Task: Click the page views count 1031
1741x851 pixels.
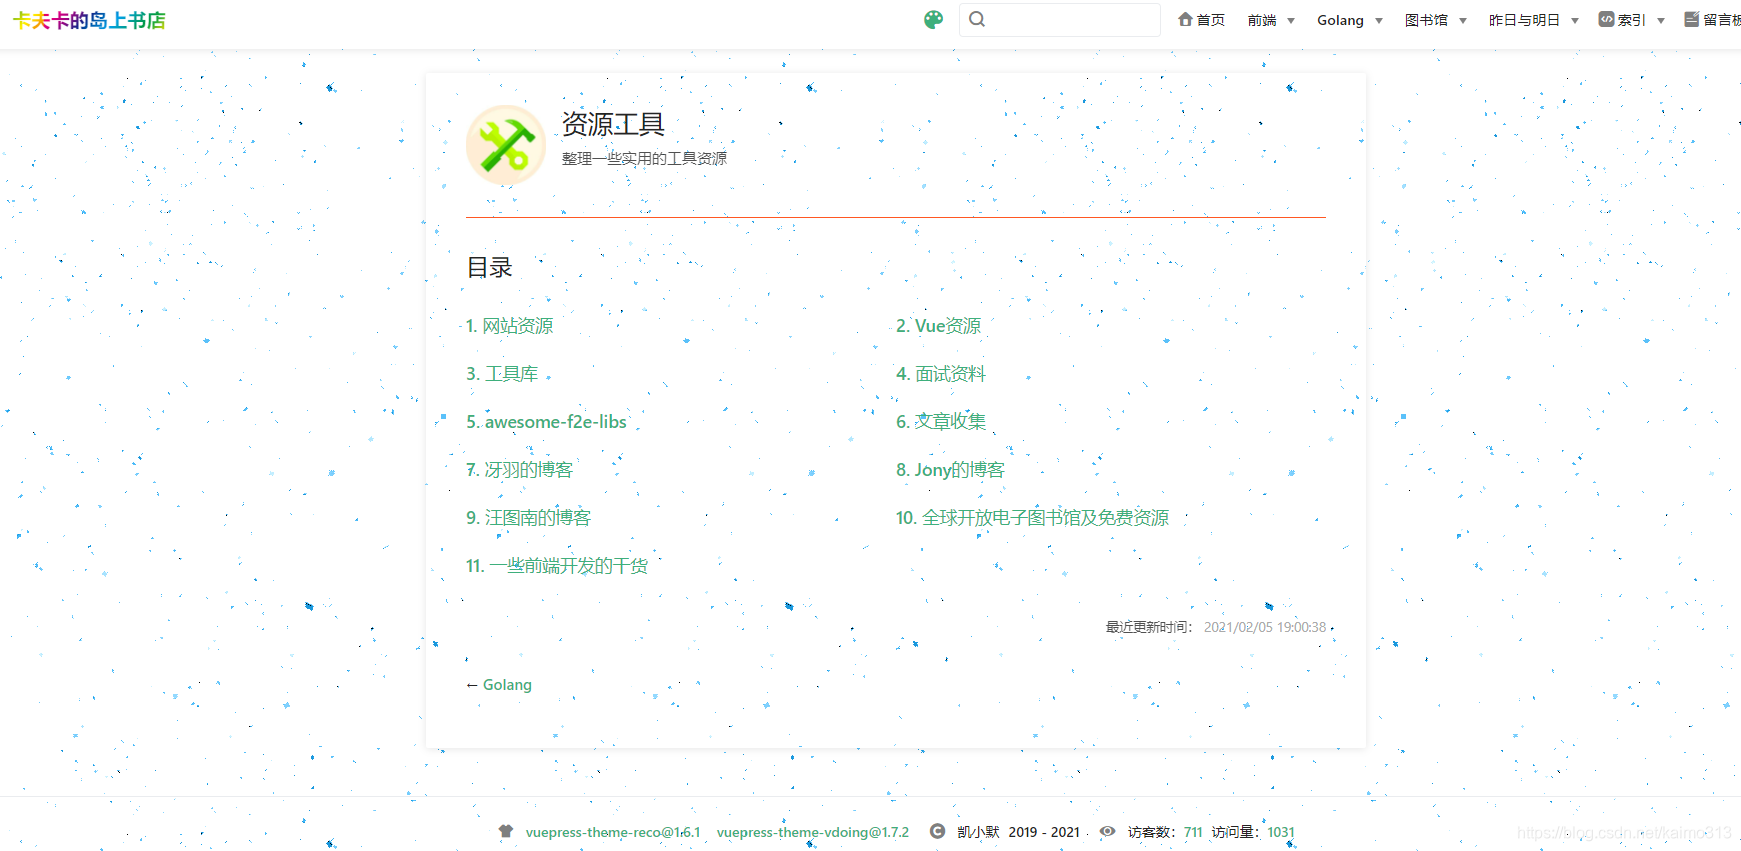Action: 1281,832
